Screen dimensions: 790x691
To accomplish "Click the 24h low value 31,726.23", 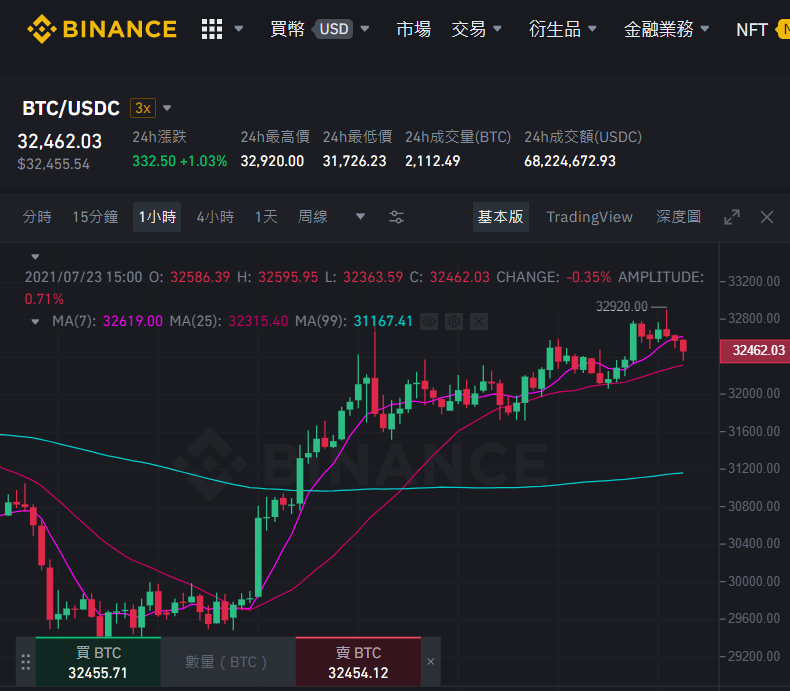I will (354, 161).
